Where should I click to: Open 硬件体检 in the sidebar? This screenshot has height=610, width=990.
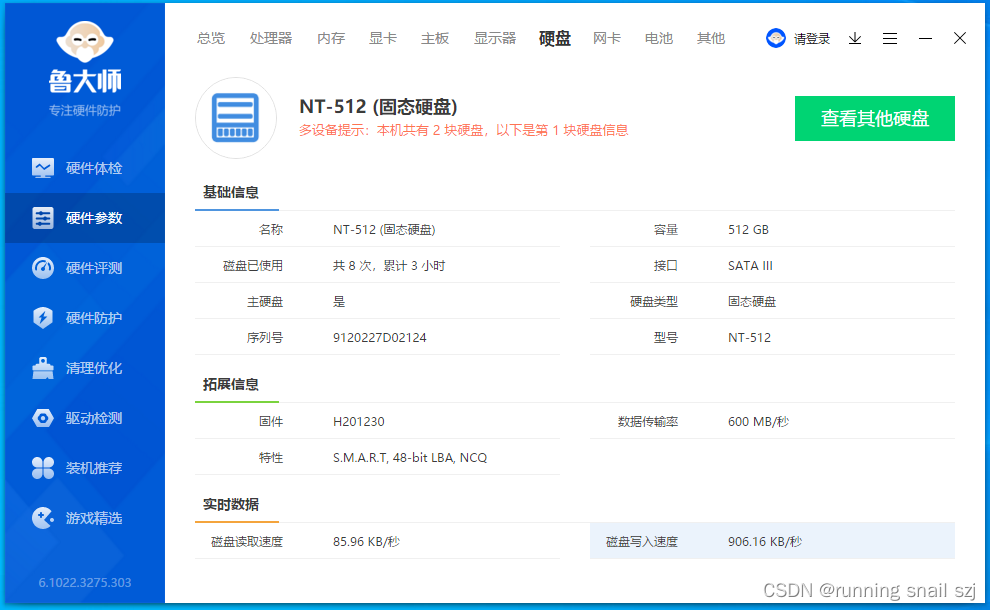coord(85,168)
